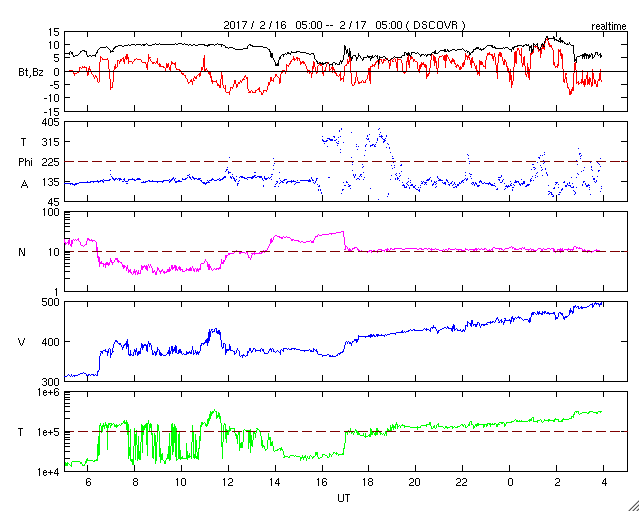
Task: Click the '1e+6' temperature tick label
Action: 49,392
